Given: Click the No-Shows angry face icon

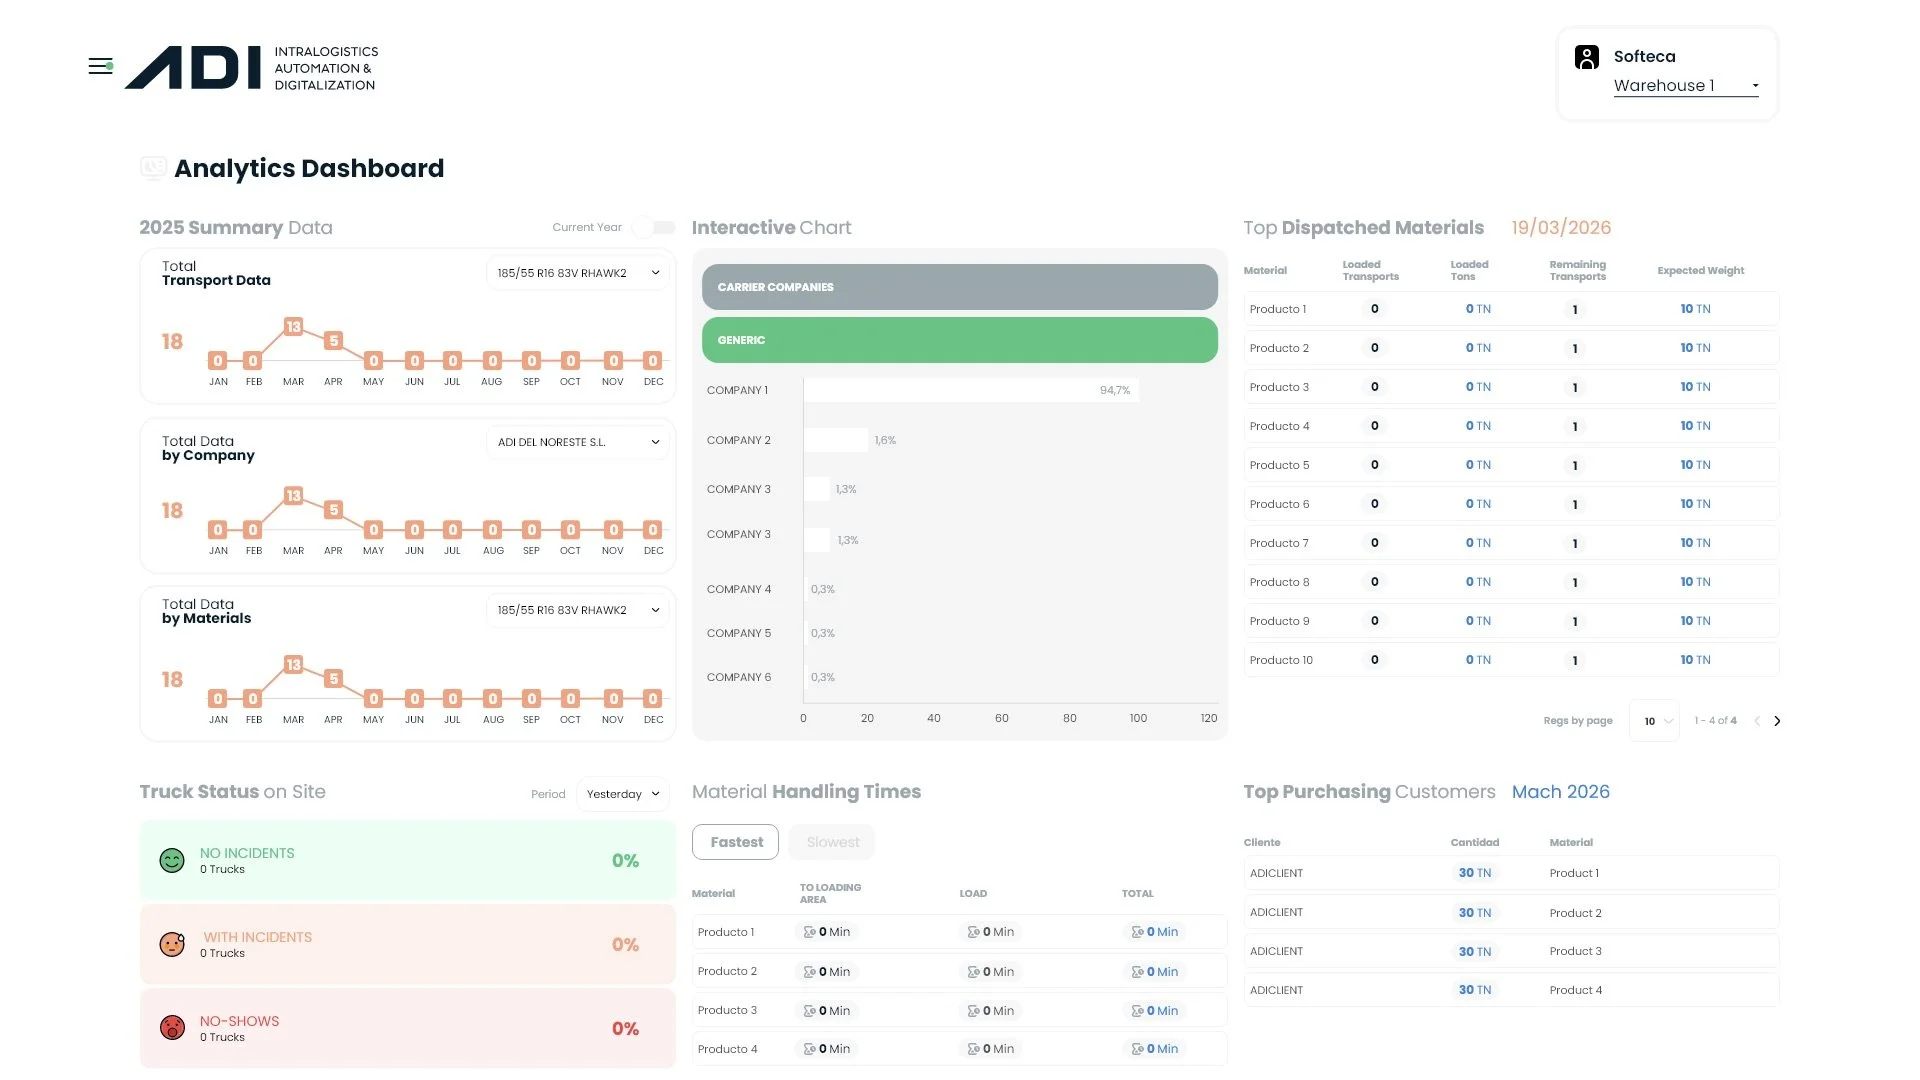Looking at the screenshot, I should [172, 1028].
